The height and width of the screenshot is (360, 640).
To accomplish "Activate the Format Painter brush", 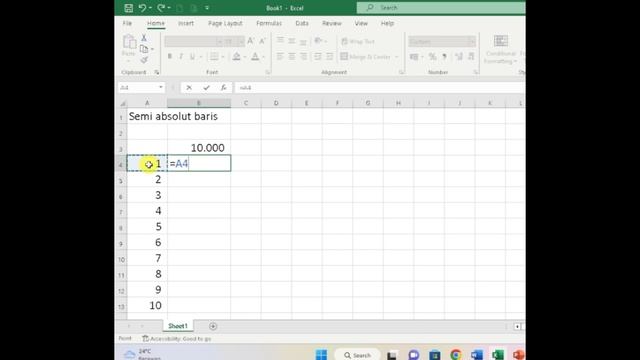I will click(144, 60).
